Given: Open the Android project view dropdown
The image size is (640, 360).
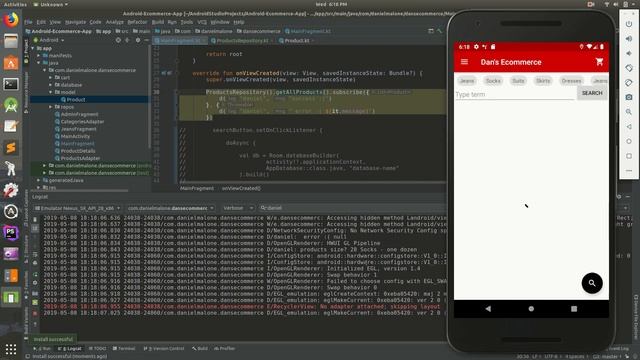Looking at the screenshot, I should 49,40.
